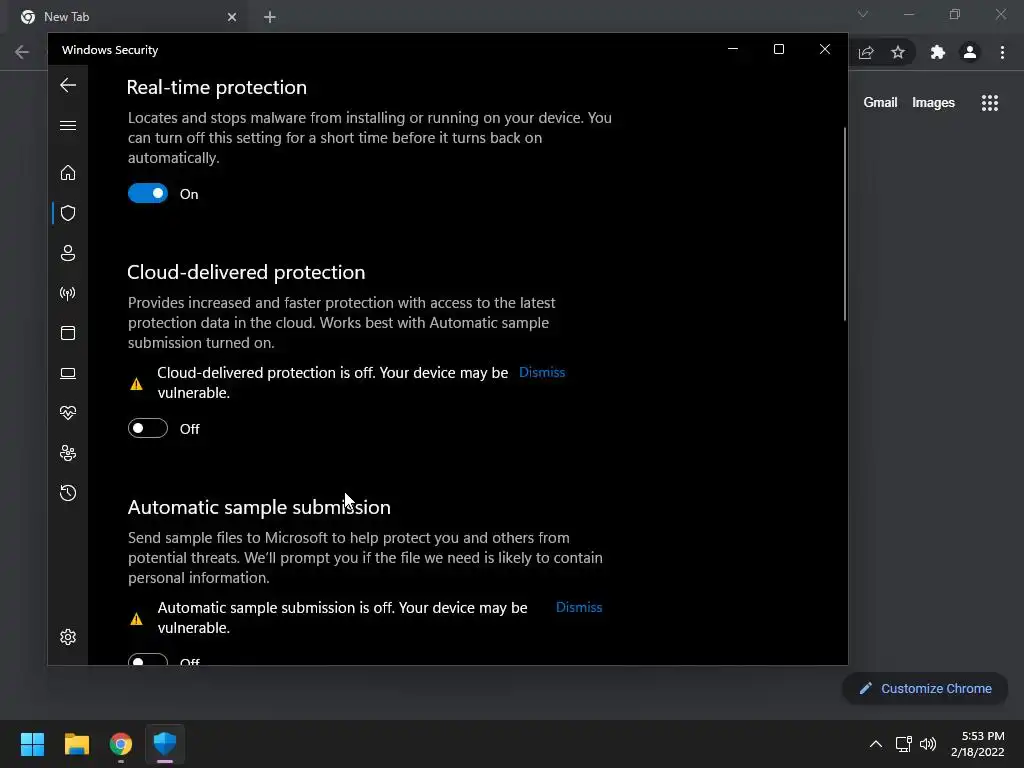
Task: Open Device performance & health heart icon
Action: tap(68, 413)
